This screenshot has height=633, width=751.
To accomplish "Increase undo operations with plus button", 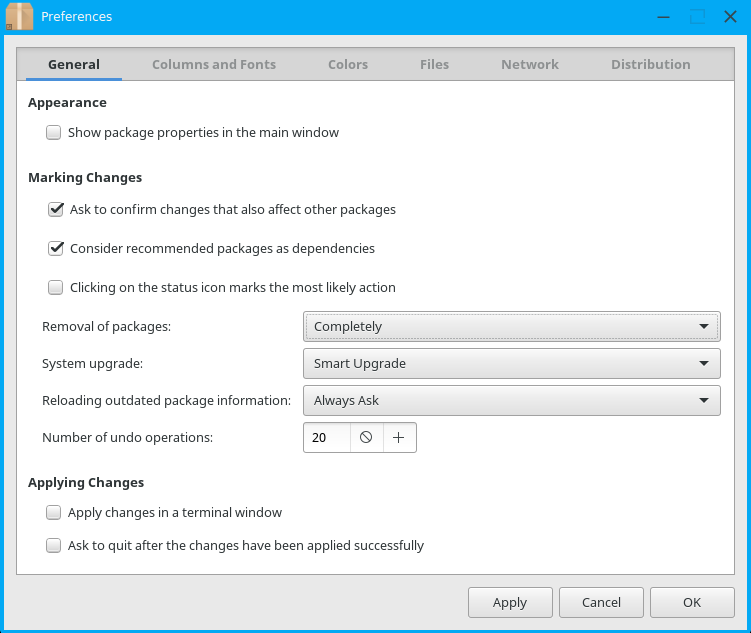I will [399, 438].
